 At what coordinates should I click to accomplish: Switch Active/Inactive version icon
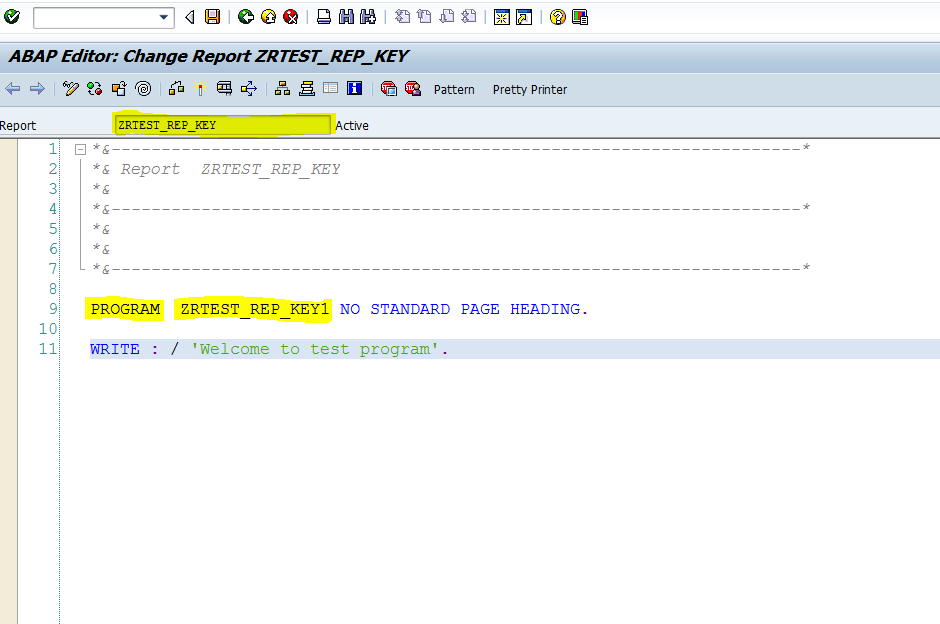[94, 89]
